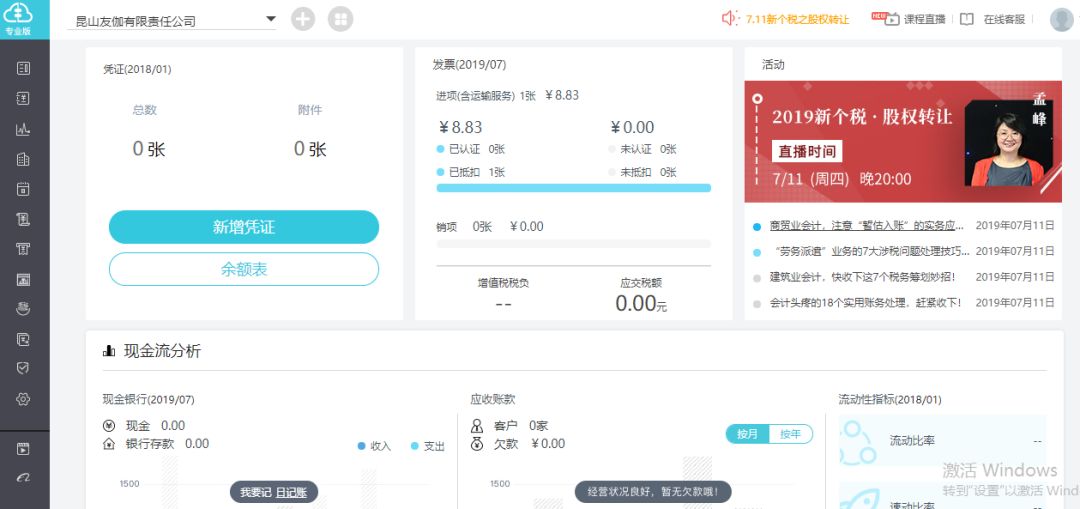Screen dimensions: 1080x509
Task: Switch the chart toggle to 按月
Action: pyautogui.click(x=748, y=434)
